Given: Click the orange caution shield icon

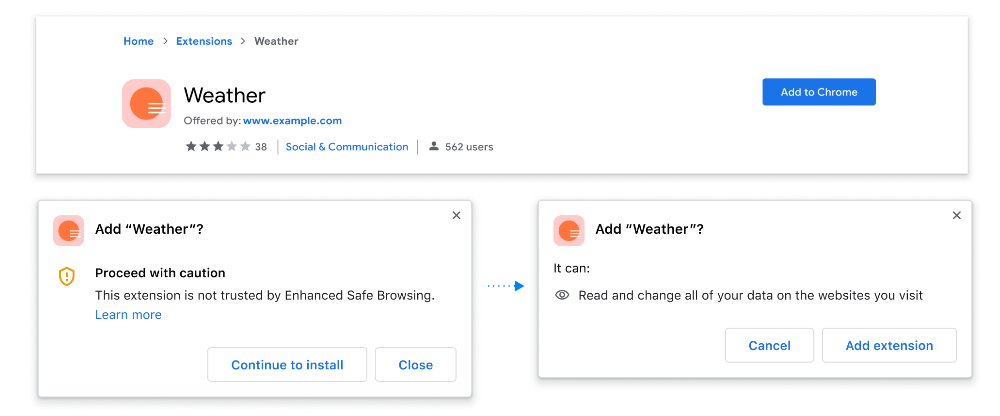Looking at the screenshot, I should pyautogui.click(x=67, y=276).
